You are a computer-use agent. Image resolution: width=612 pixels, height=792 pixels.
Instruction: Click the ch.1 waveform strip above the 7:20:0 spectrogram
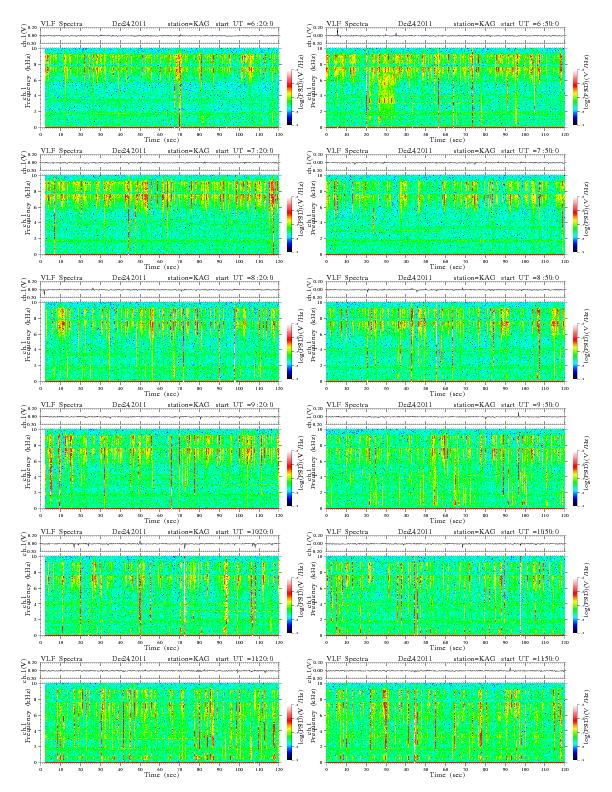point(160,163)
